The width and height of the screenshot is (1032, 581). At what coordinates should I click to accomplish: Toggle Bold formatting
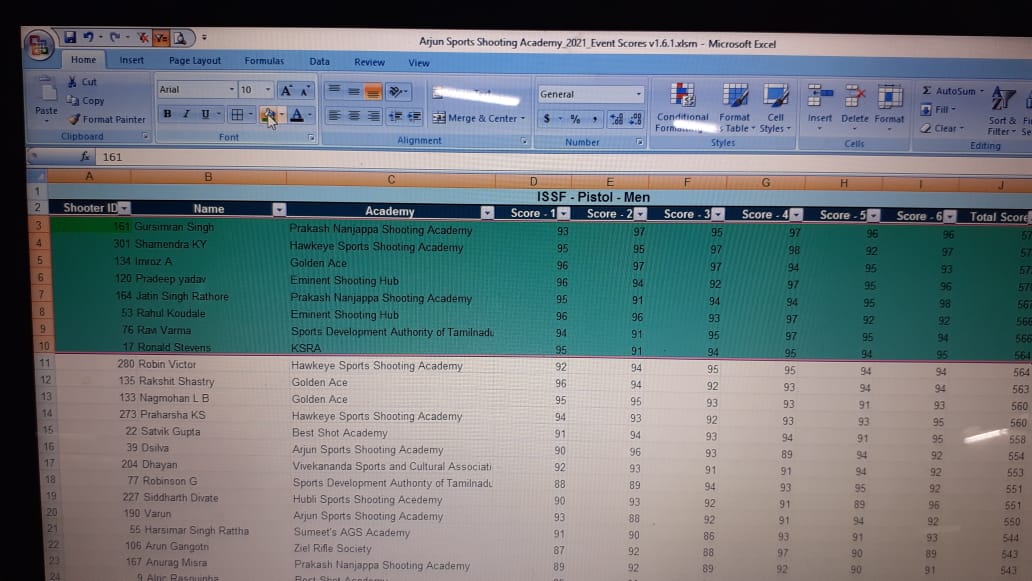tap(167, 114)
